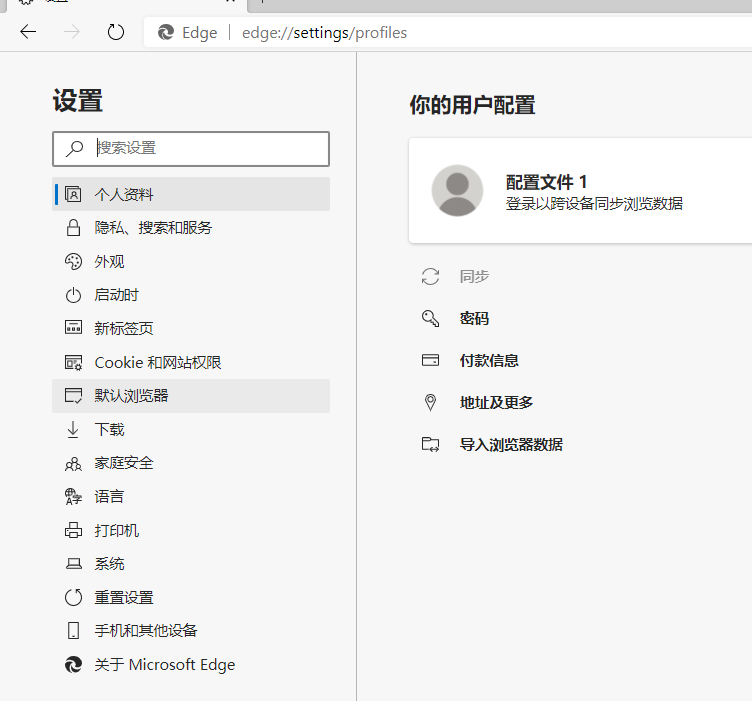Open the 启动时 settings page
This screenshot has height=701, width=752.
(116, 295)
